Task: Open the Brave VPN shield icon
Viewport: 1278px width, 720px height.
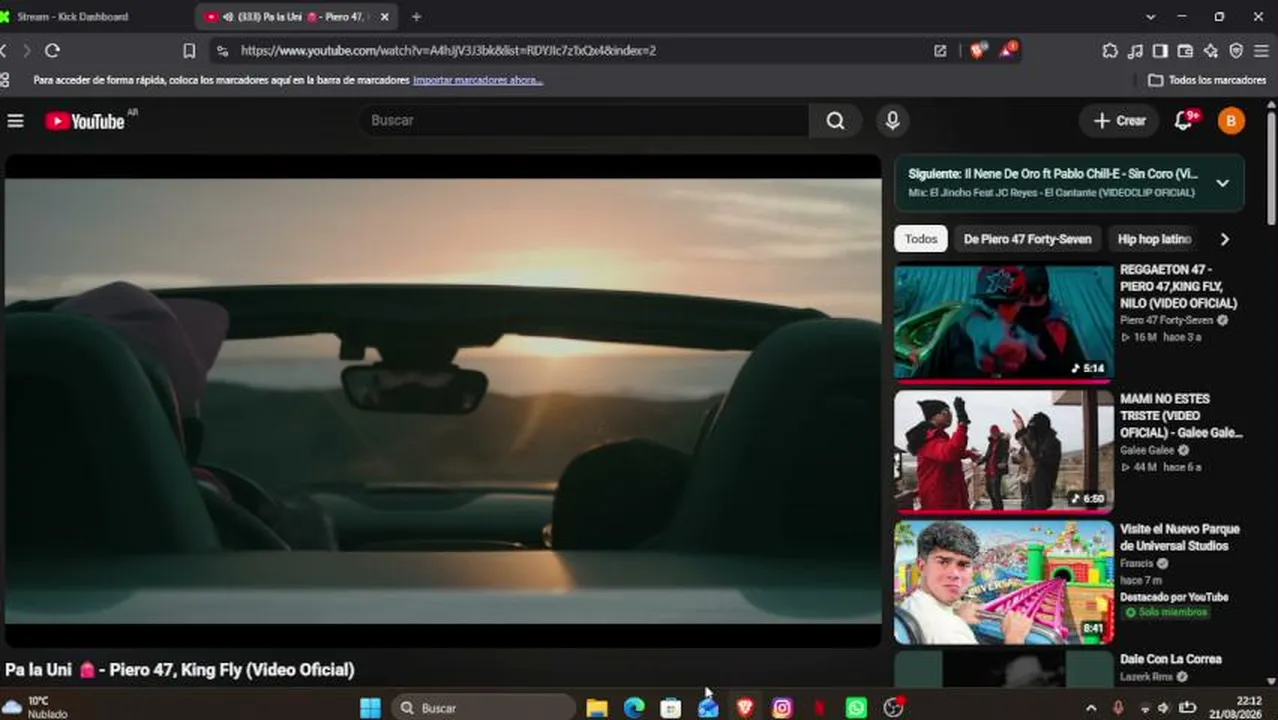Action: tap(1236, 50)
